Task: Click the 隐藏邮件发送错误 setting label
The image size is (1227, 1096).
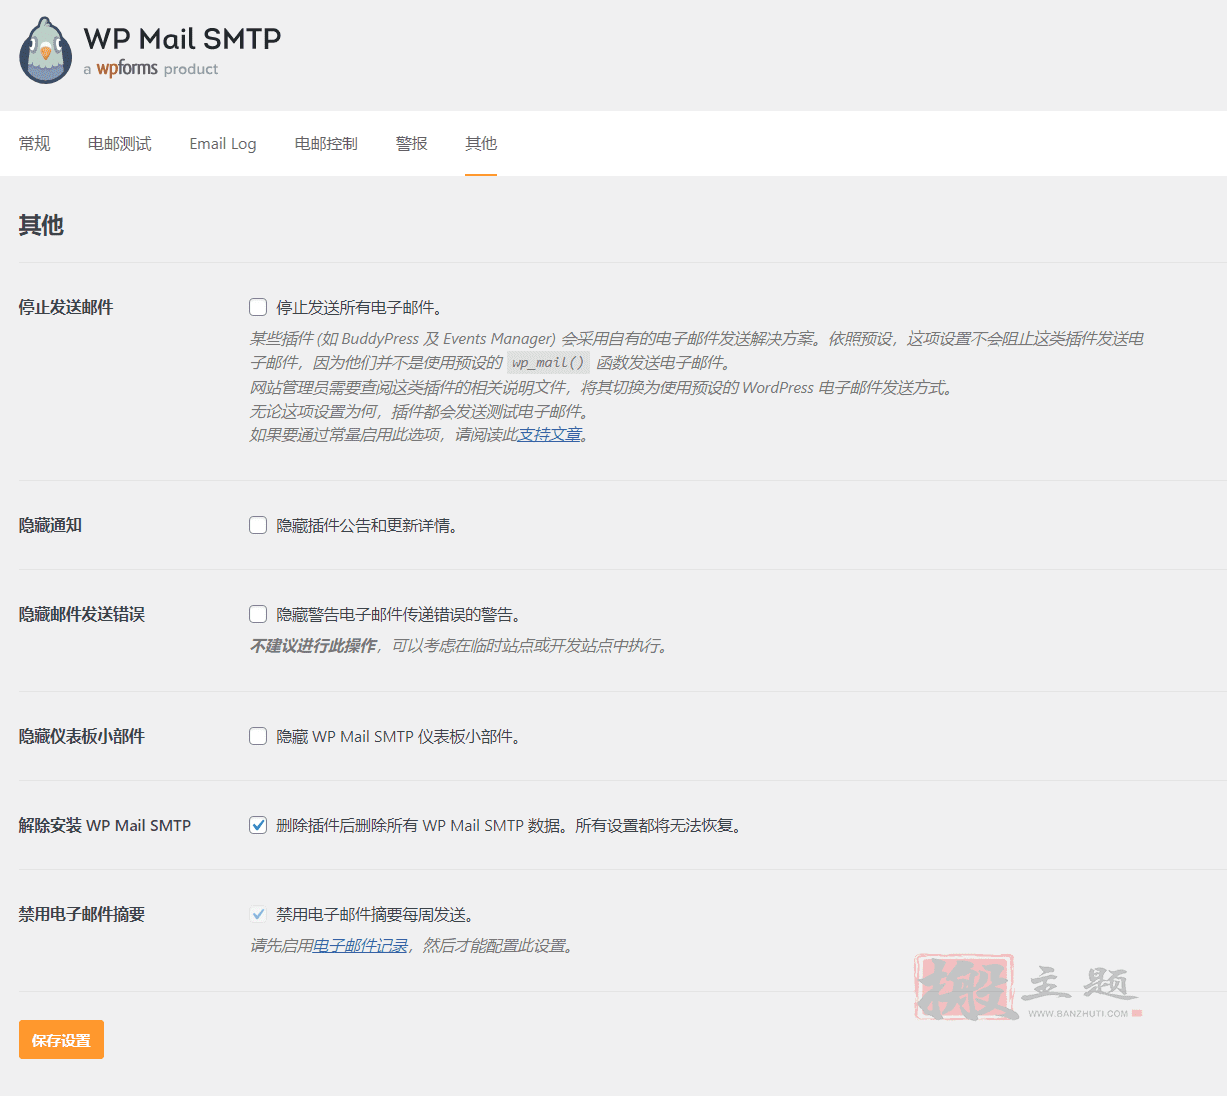Action: click(x=82, y=614)
